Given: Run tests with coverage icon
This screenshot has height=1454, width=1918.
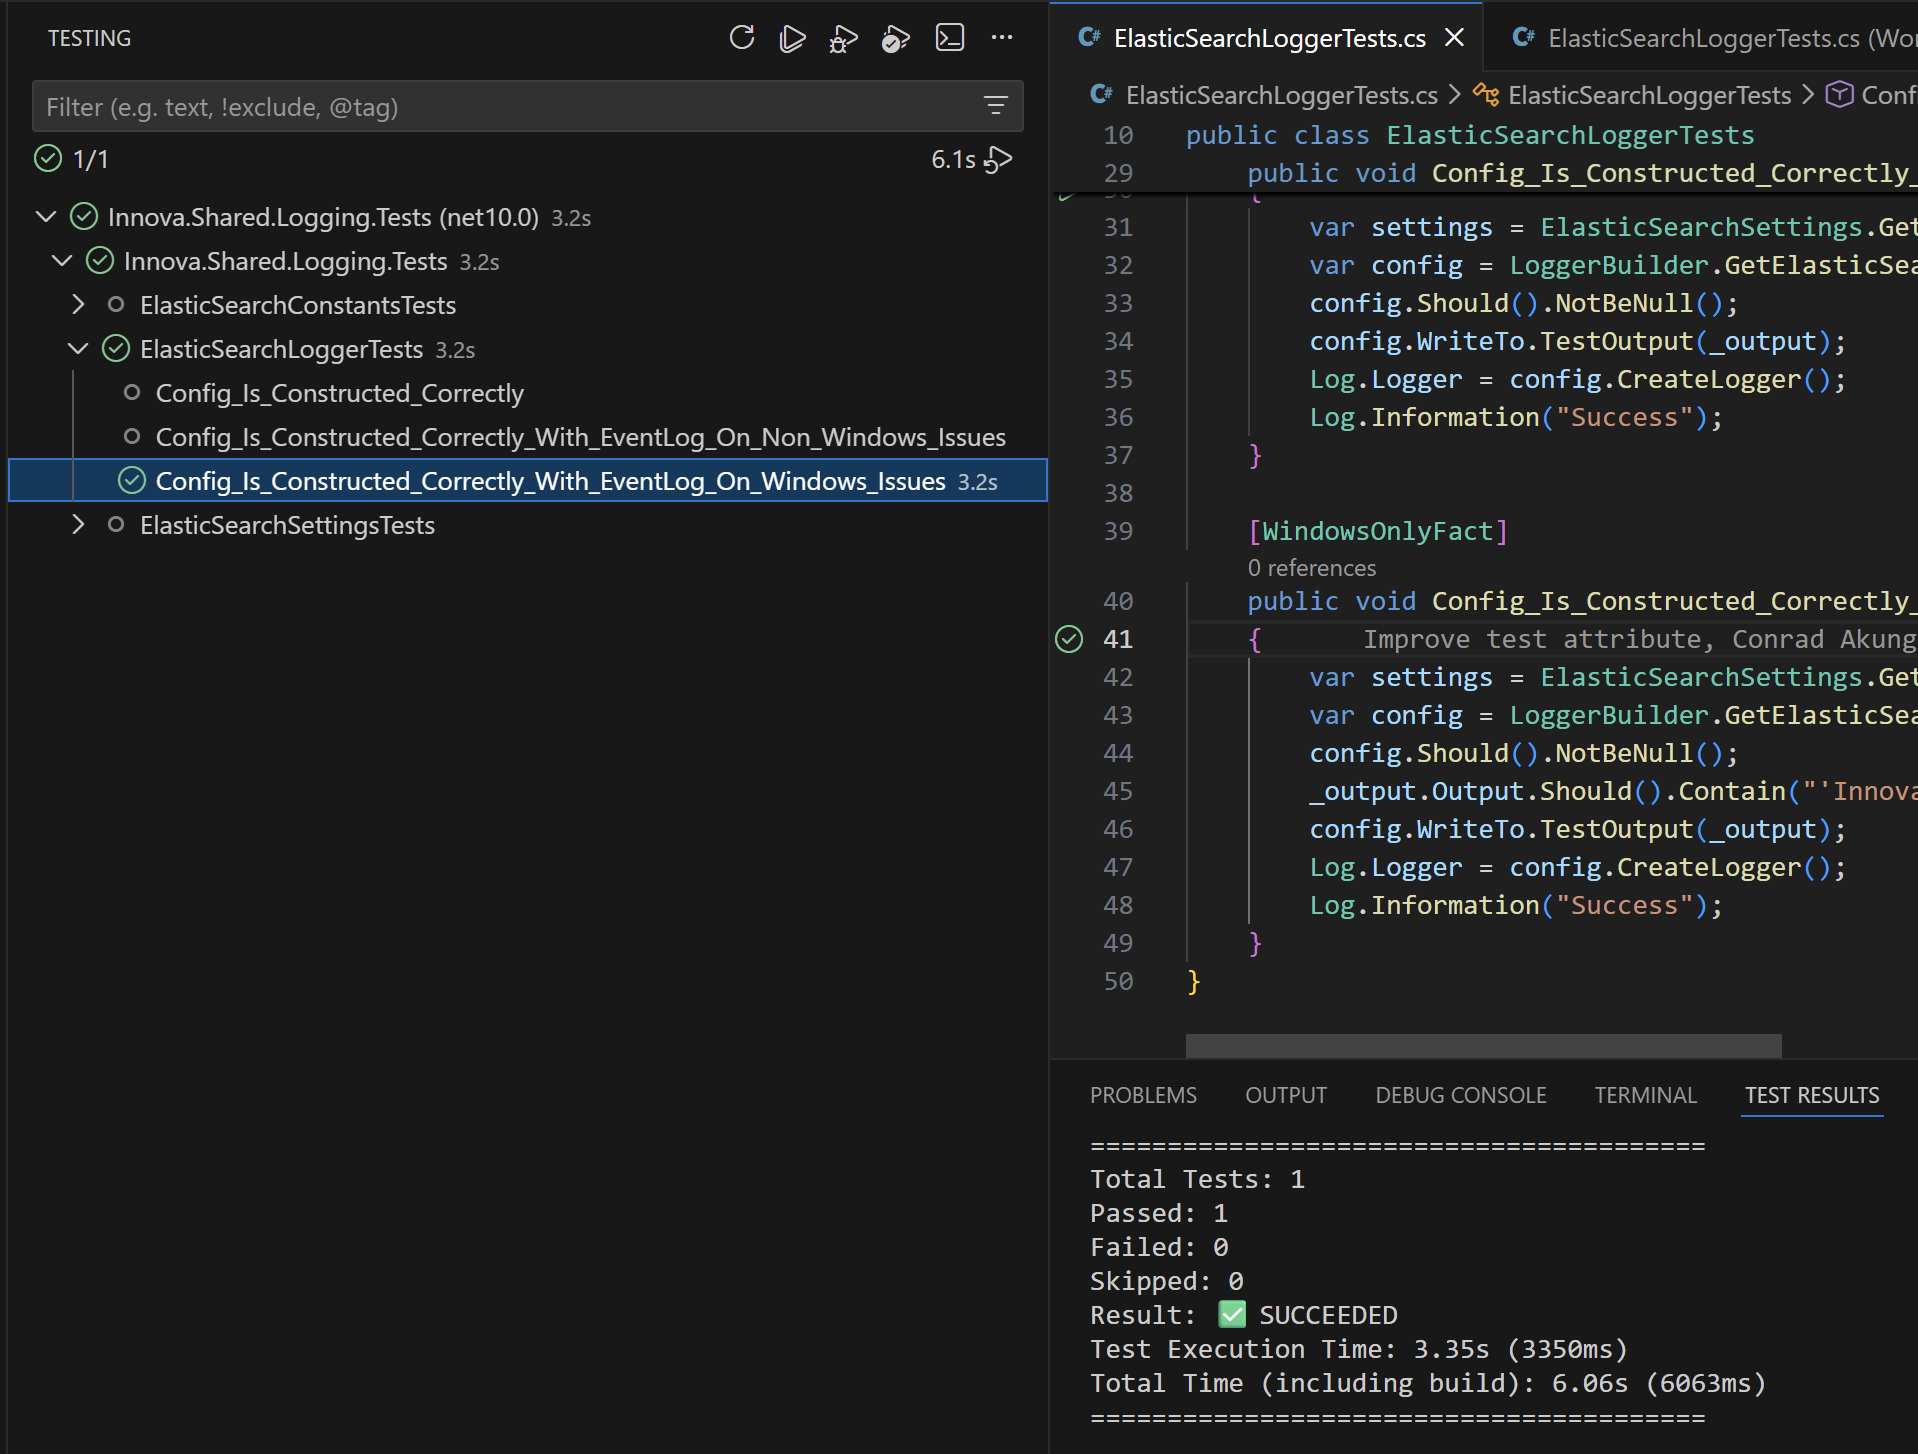Looking at the screenshot, I should 895,39.
